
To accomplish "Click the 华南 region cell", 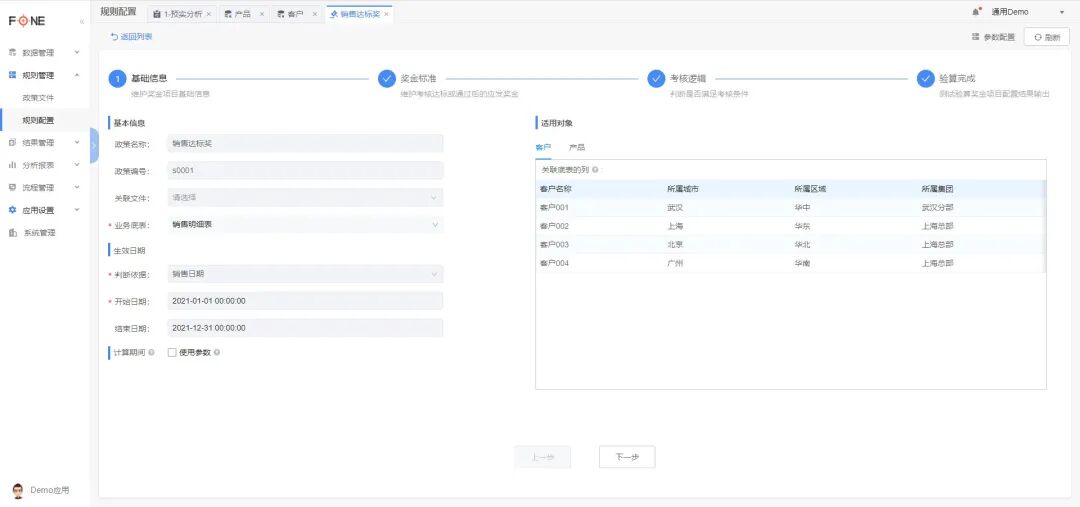I will 802,263.
